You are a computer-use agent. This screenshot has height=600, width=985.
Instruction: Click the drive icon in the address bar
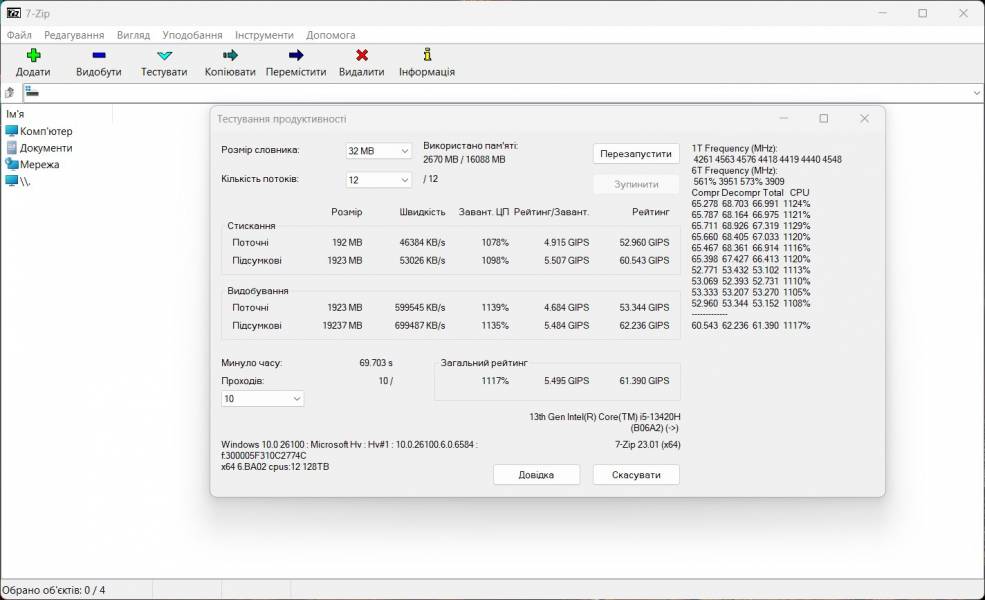[x=31, y=92]
